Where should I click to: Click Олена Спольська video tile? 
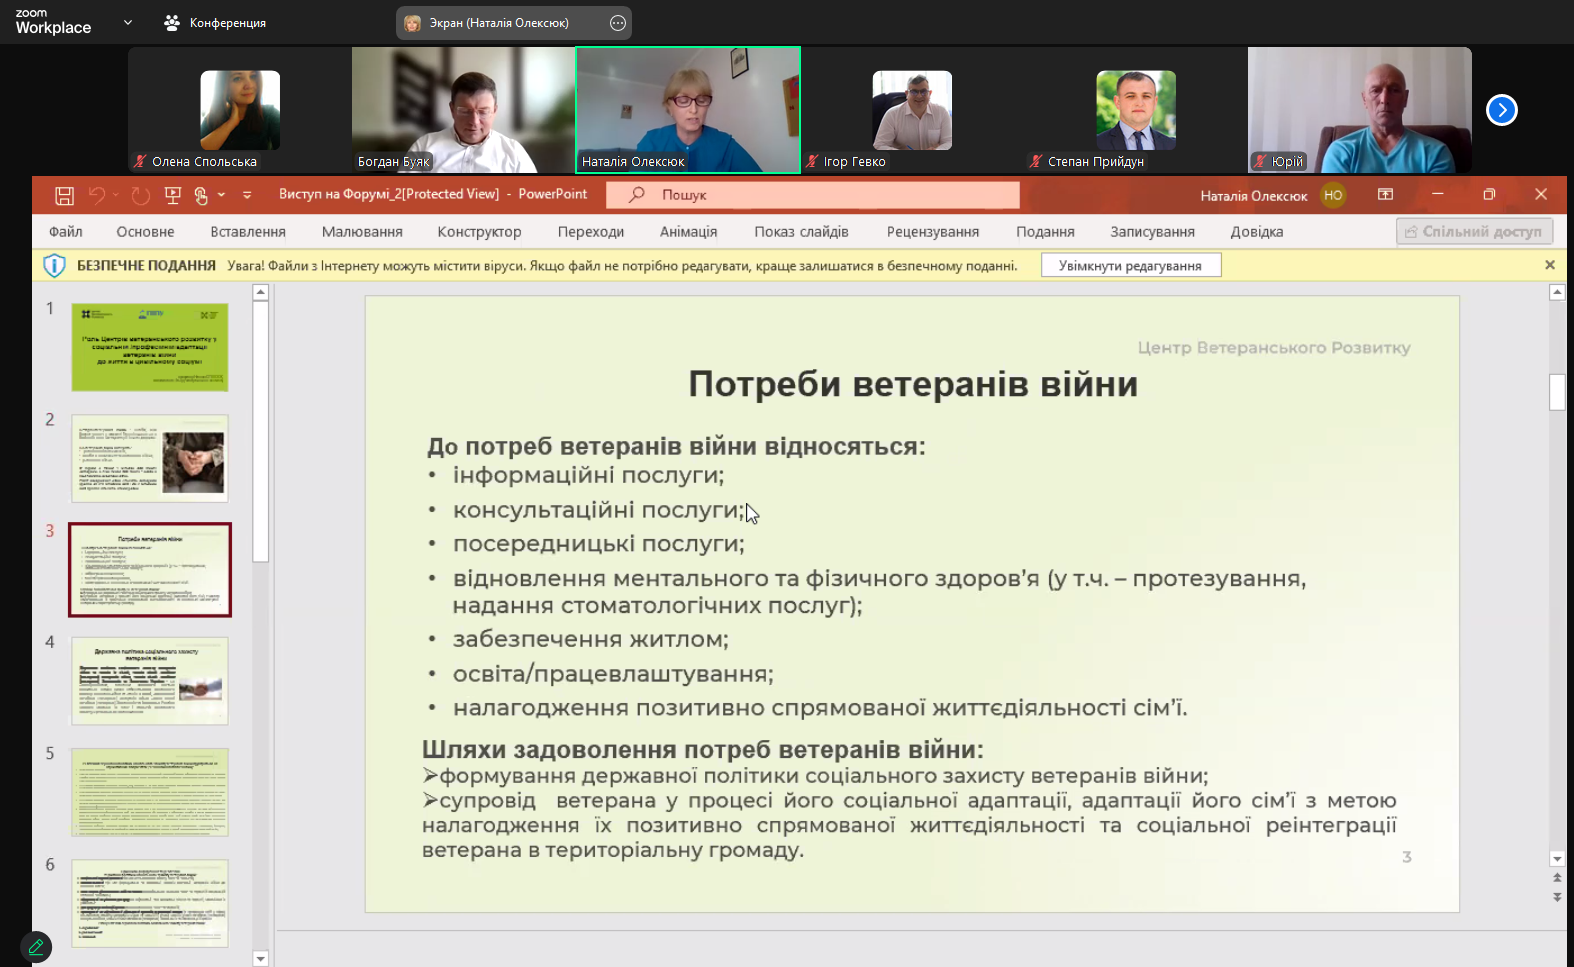[x=240, y=110]
